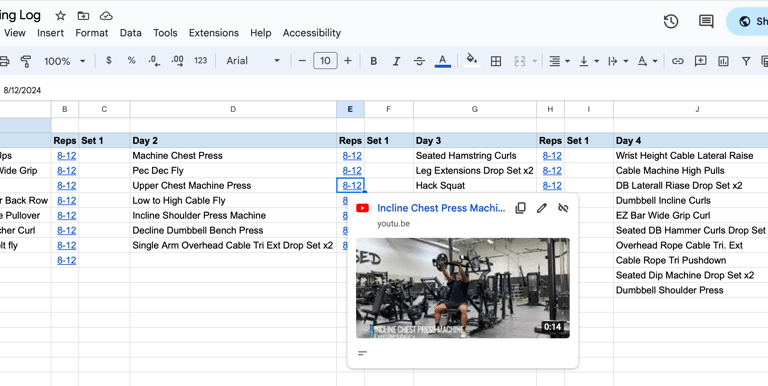This screenshot has width=768, height=386.
Task: Click 8-12 link in Pec Dec Fly row
Action: tap(352, 170)
